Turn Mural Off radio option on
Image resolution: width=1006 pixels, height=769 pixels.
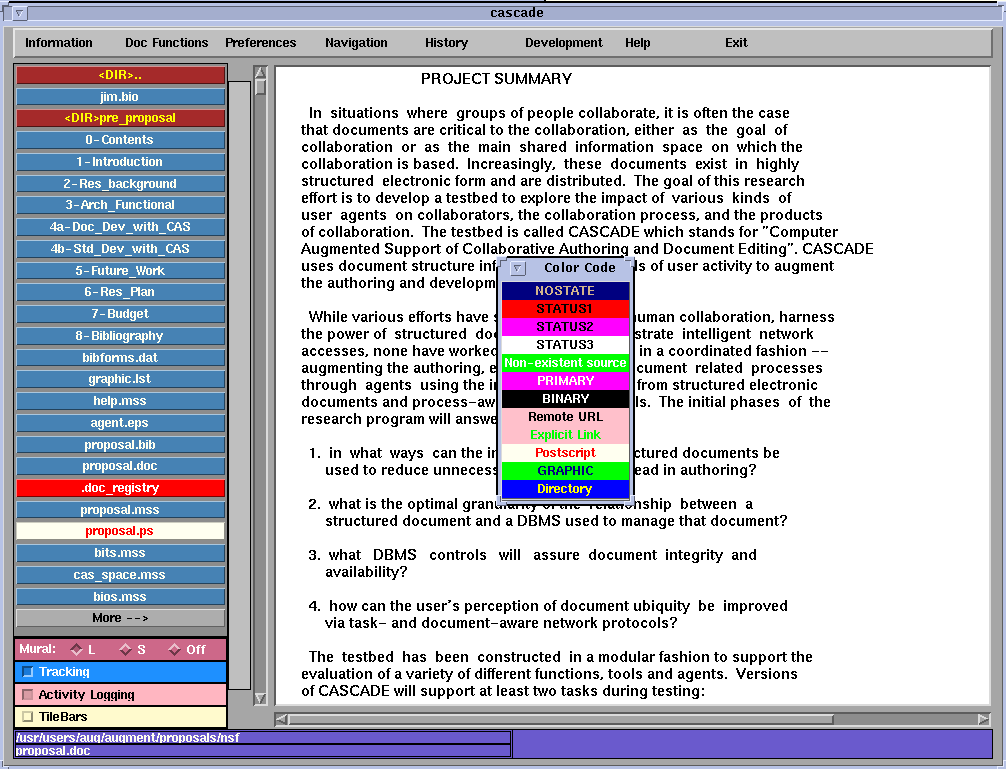coord(174,650)
